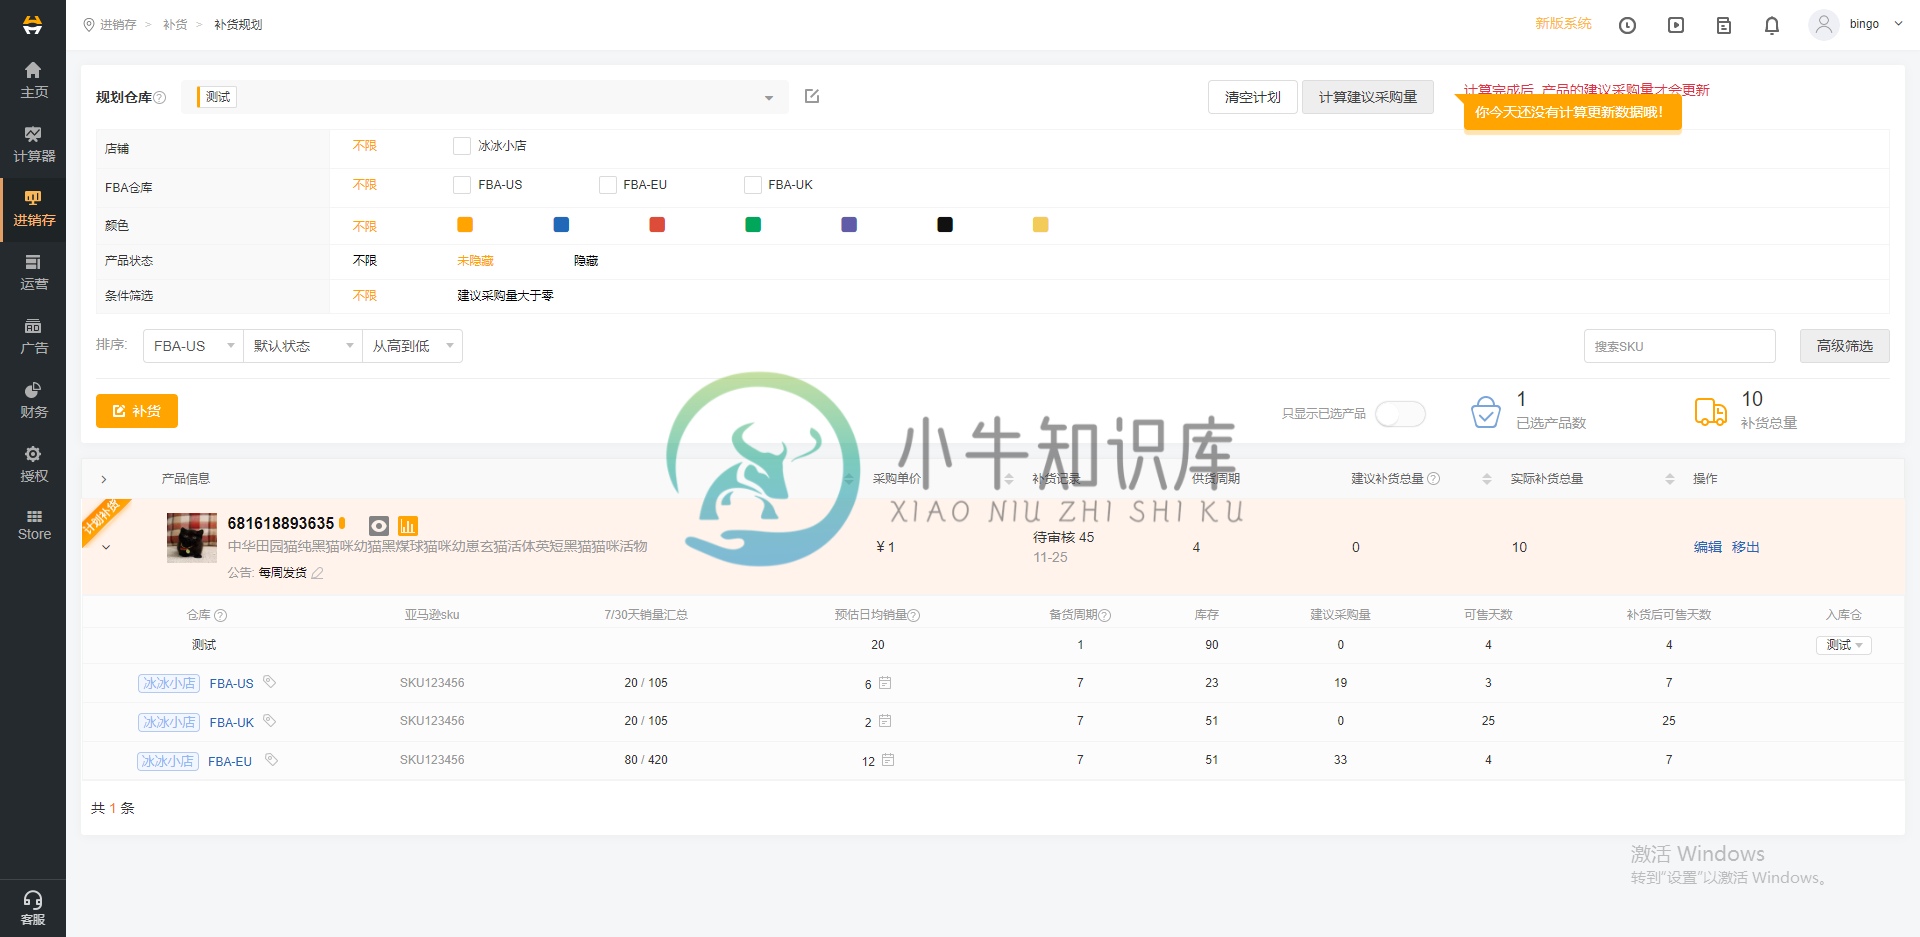Click the 补货规划 breadcrumb
1920x937 pixels.
pyautogui.click(x=238, y=25)
